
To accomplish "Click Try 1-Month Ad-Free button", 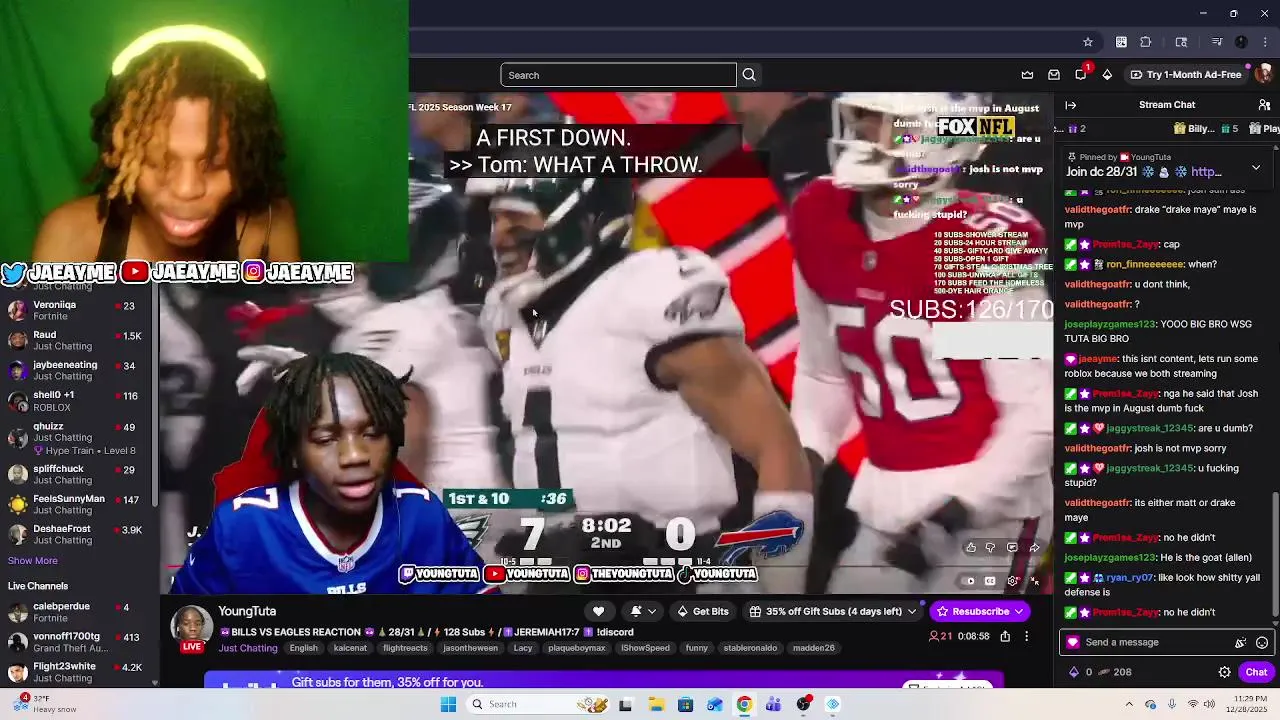I will pos(1185,75).
